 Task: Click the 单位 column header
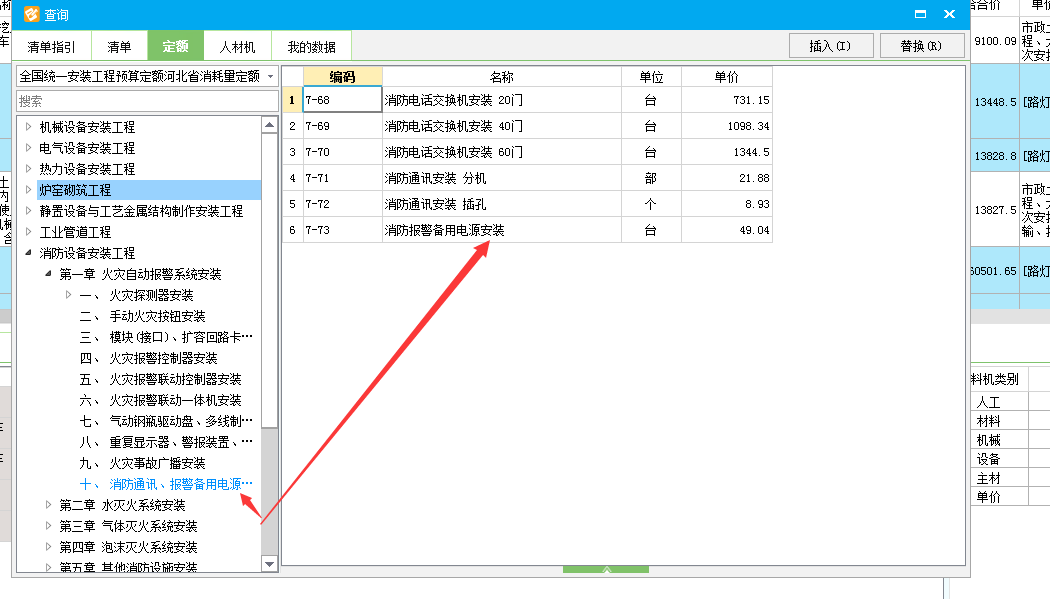pyautogui.click(x=651, y=76)
